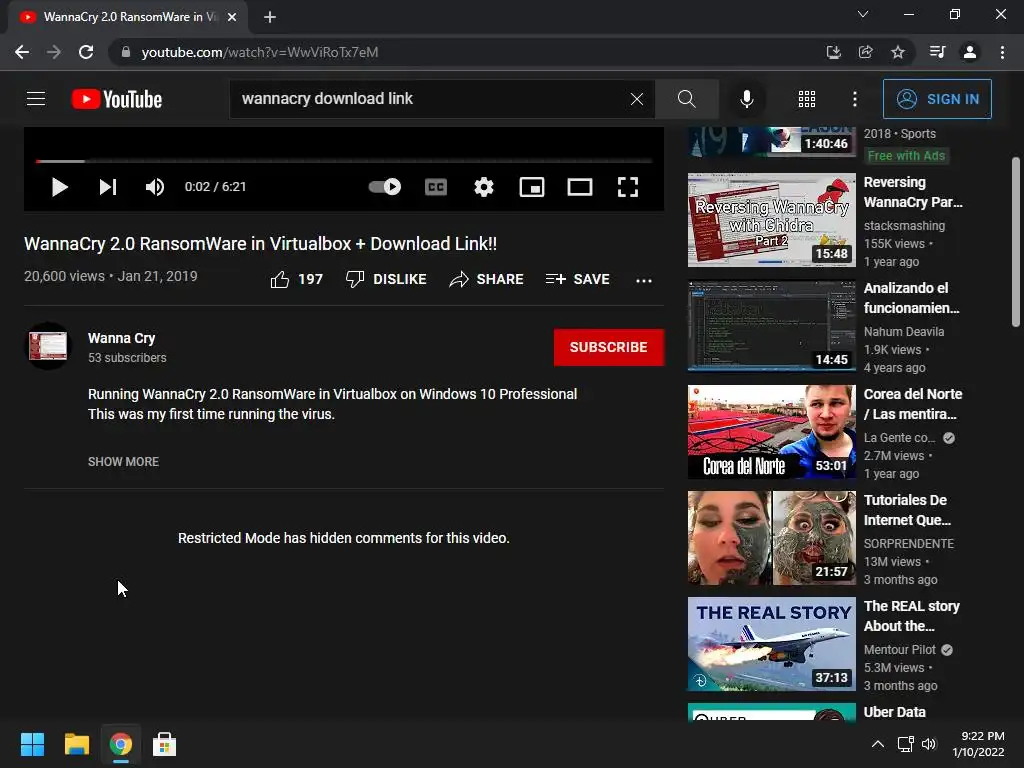Skip to next video
Image resolution: width=1024 pixels, height=768 pixels.
108,187
